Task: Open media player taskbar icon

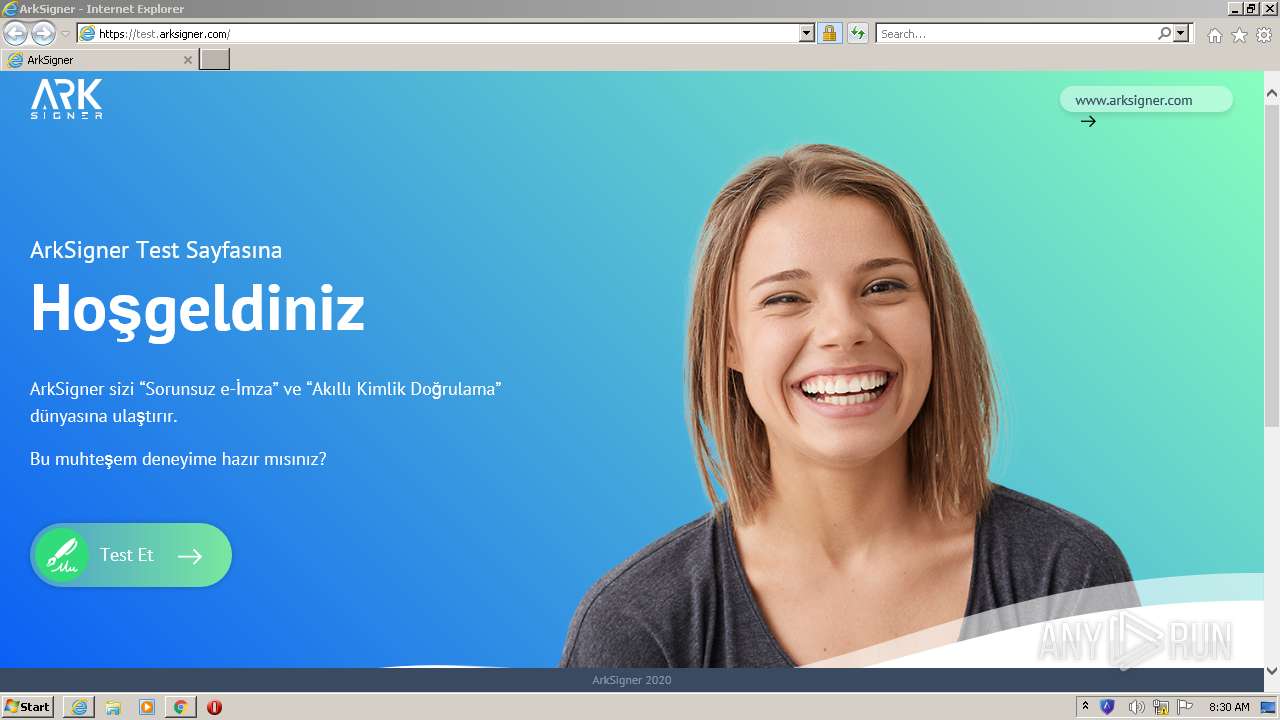Action: click(x=147, y=707)
